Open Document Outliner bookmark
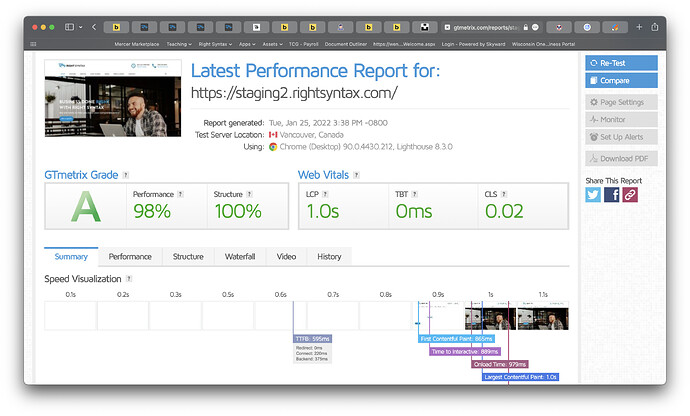This screenshot has width=690, height=416. (345, 44)
